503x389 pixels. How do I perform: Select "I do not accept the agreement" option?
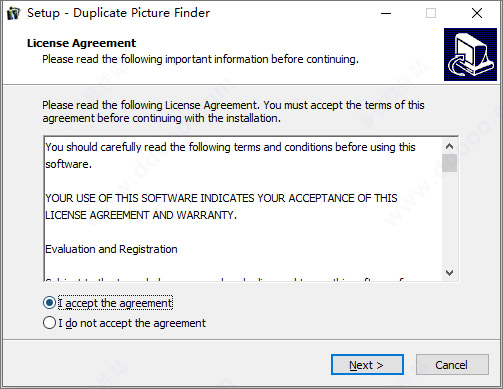tap(49, 323)
